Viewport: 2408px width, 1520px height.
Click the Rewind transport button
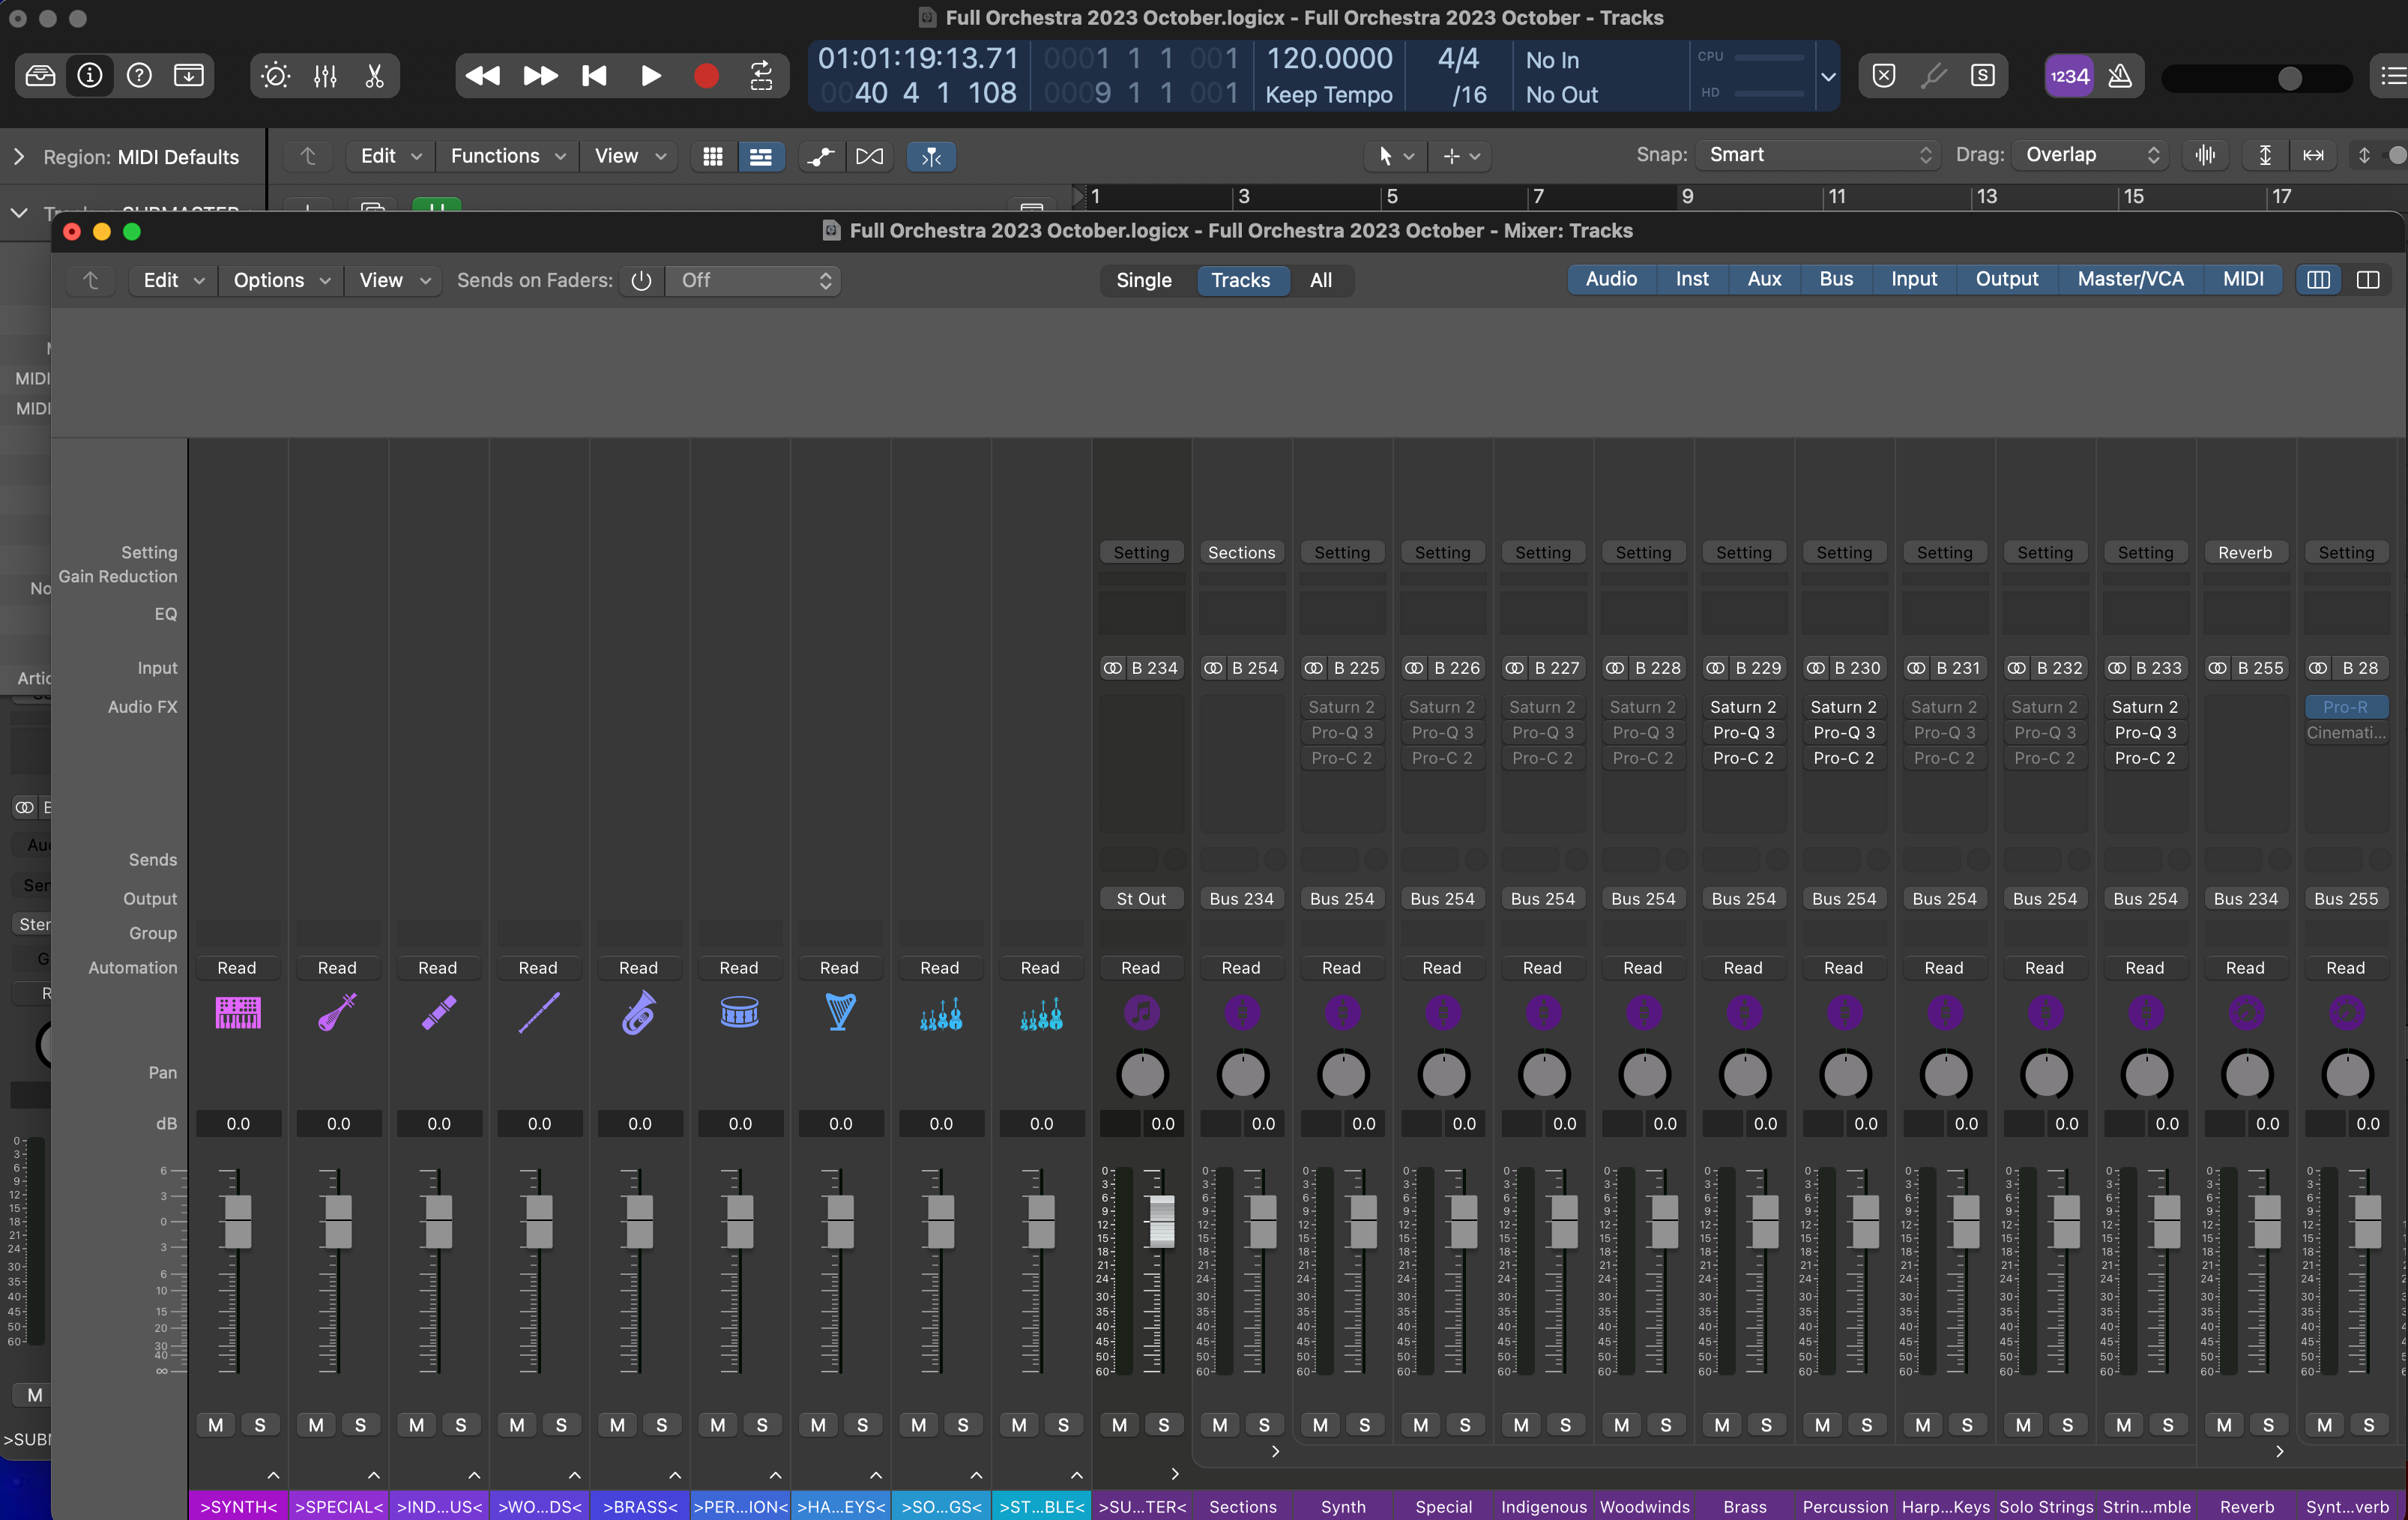coord(483,76)
